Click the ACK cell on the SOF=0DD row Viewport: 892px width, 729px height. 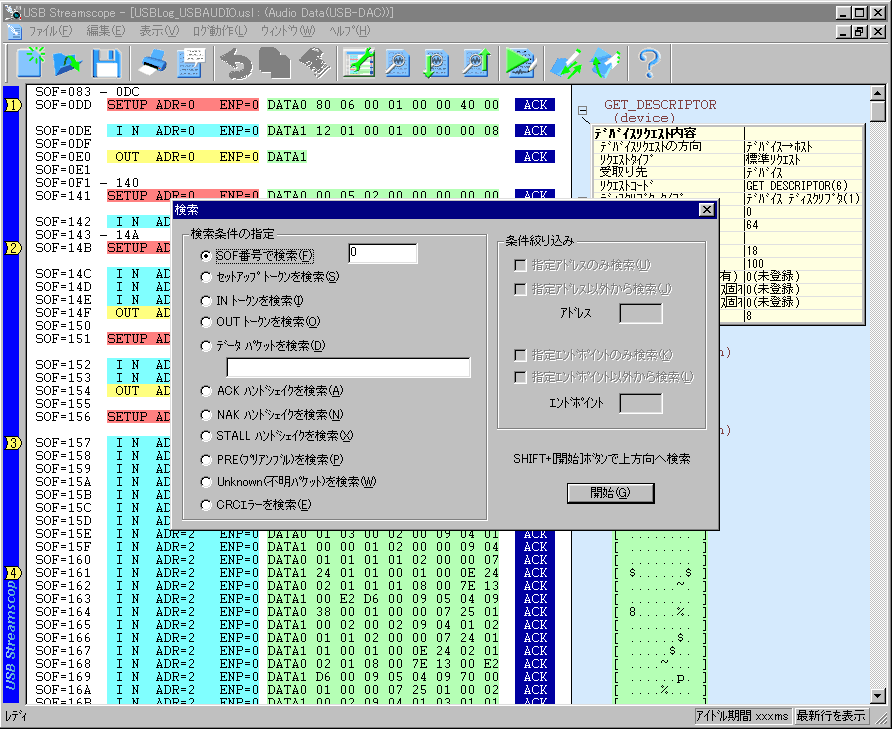pos(535,105)
